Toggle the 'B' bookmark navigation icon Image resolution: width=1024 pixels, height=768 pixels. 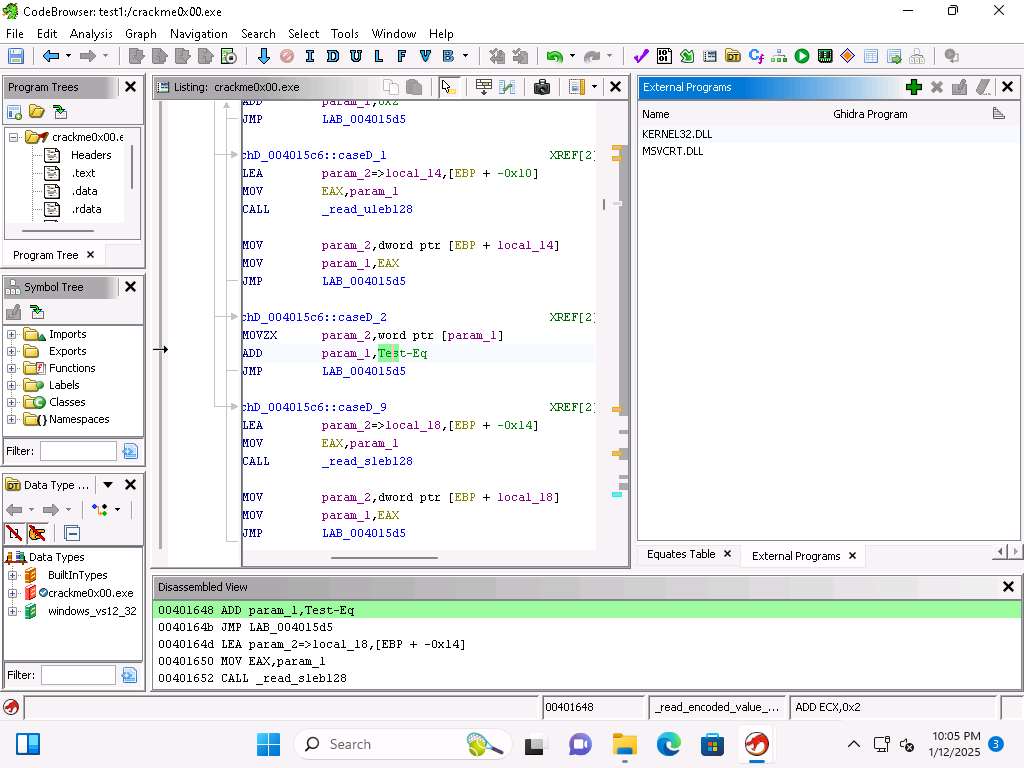[448, 57]
